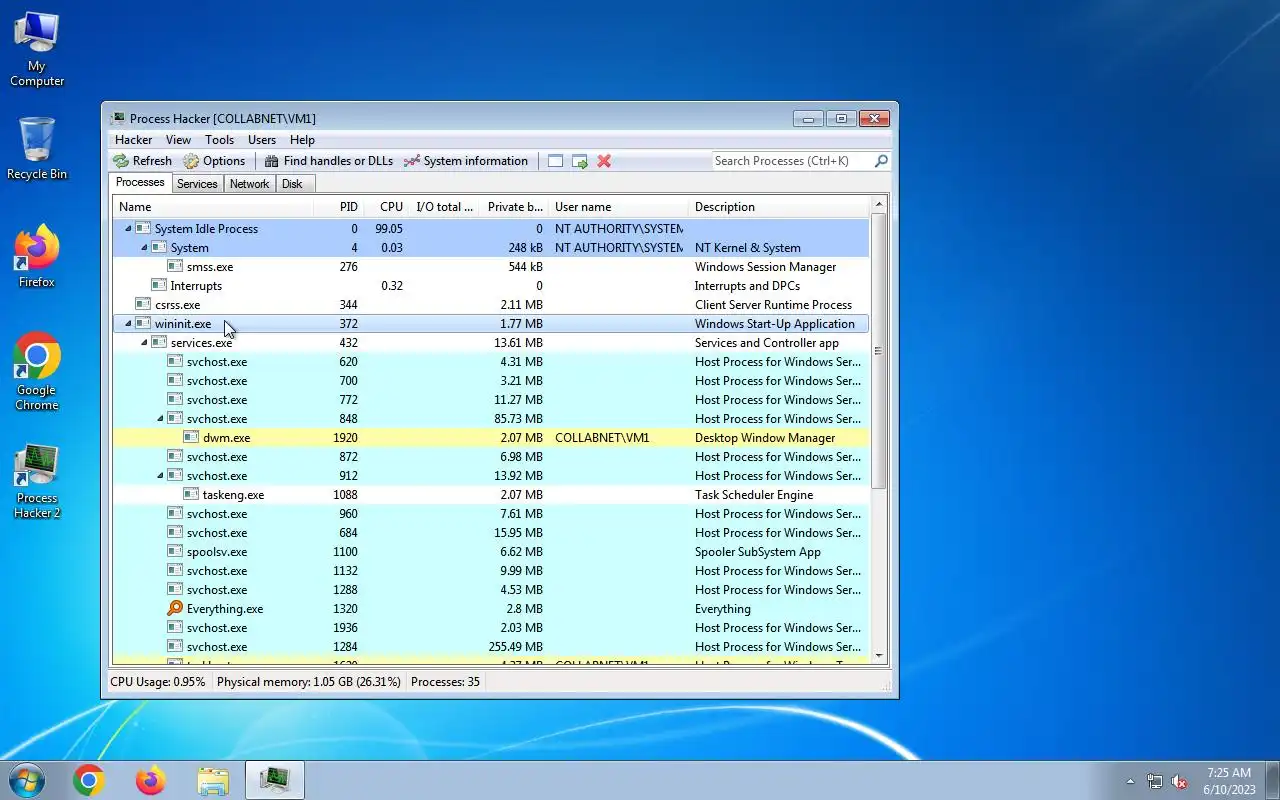
Task: Switch to the Services tab
Action: (197, 184)
